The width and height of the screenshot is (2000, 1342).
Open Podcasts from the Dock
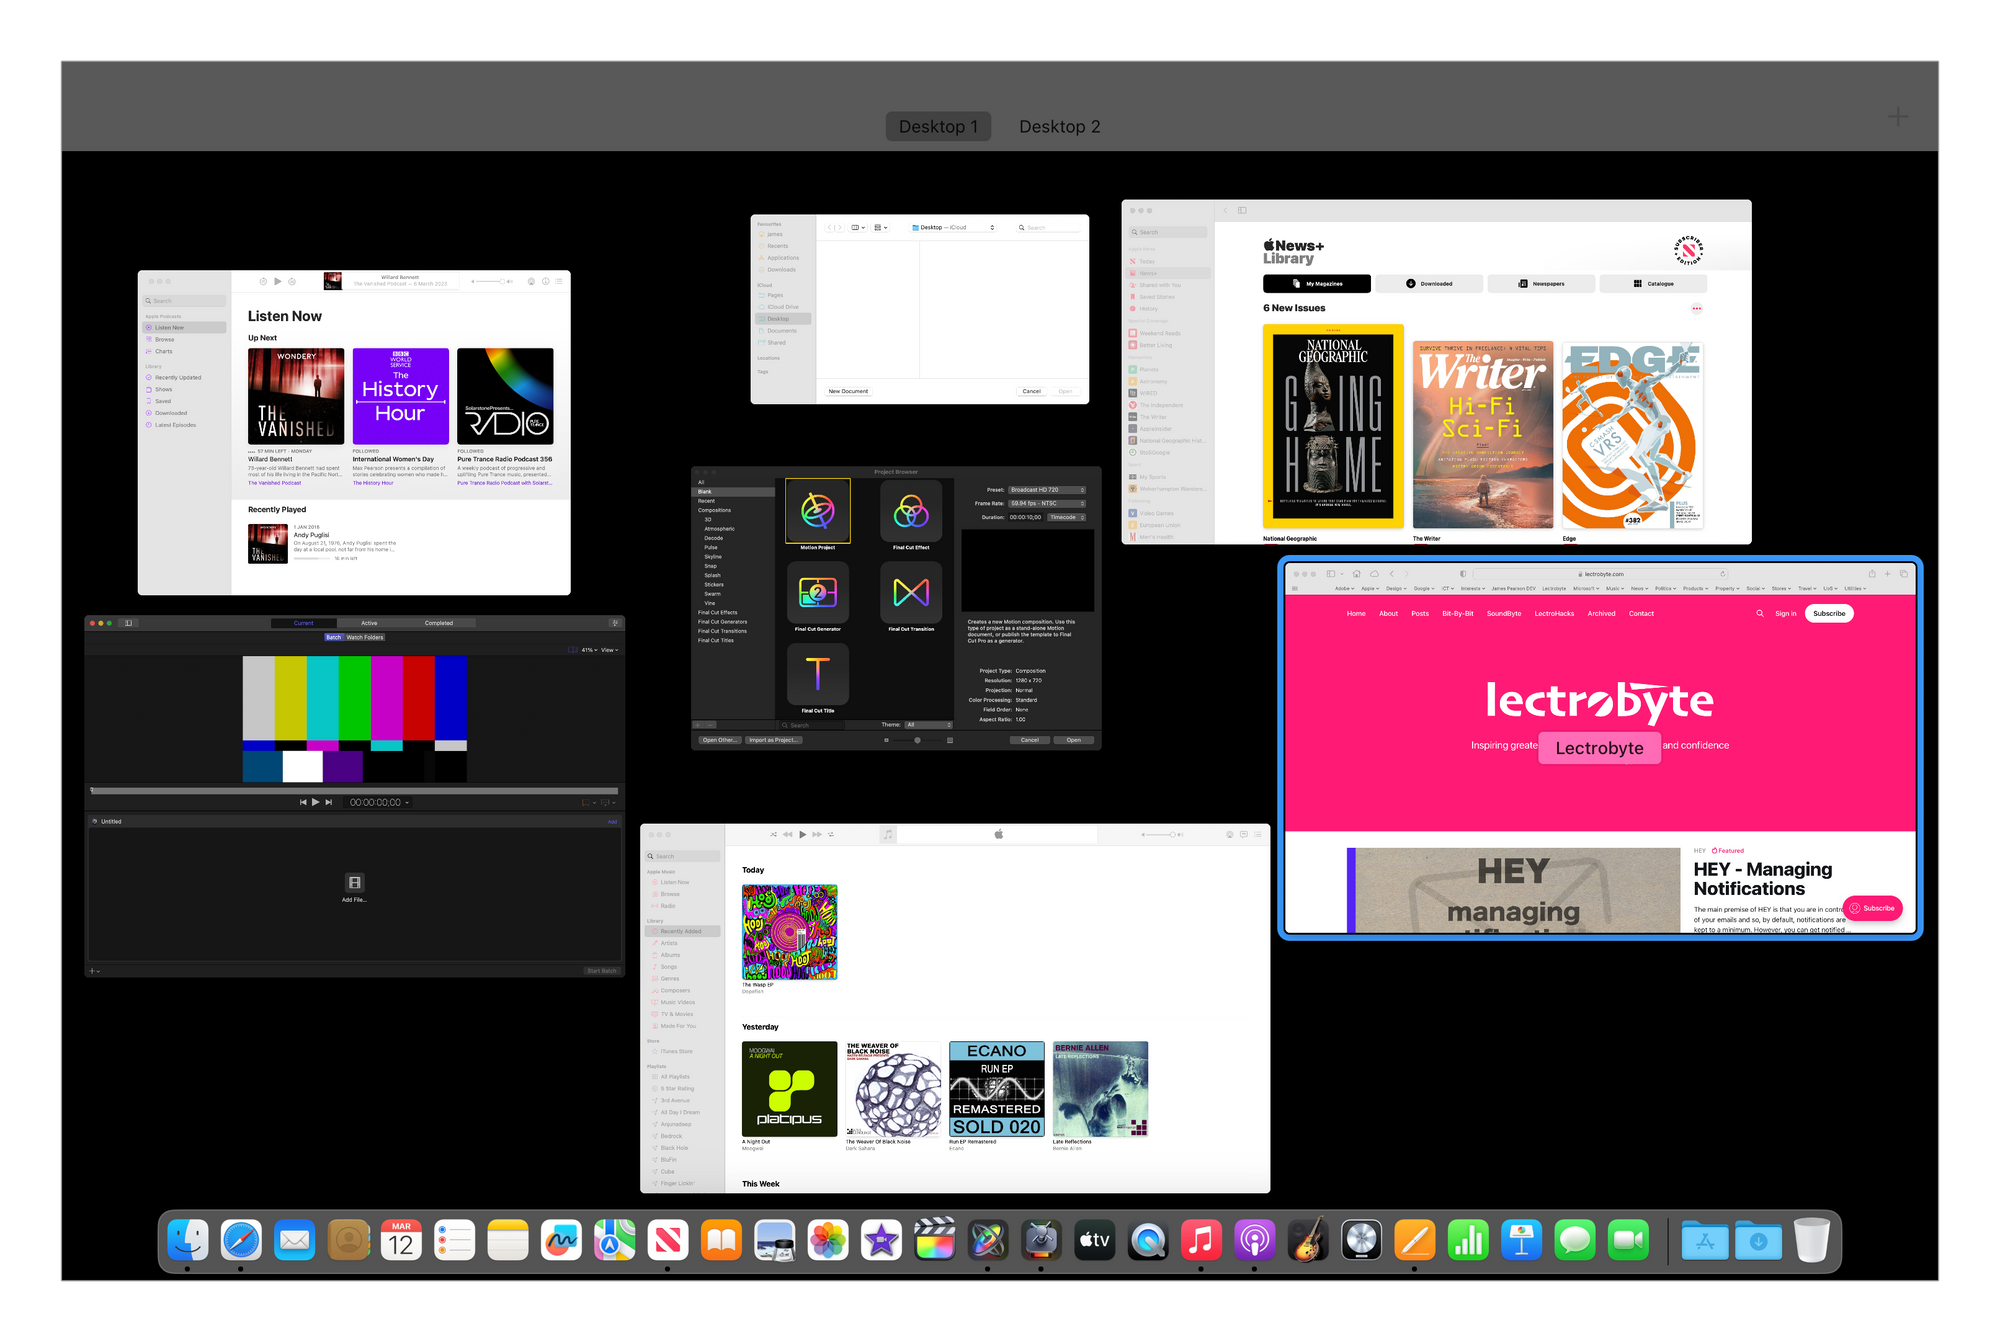point(1255,1241)
